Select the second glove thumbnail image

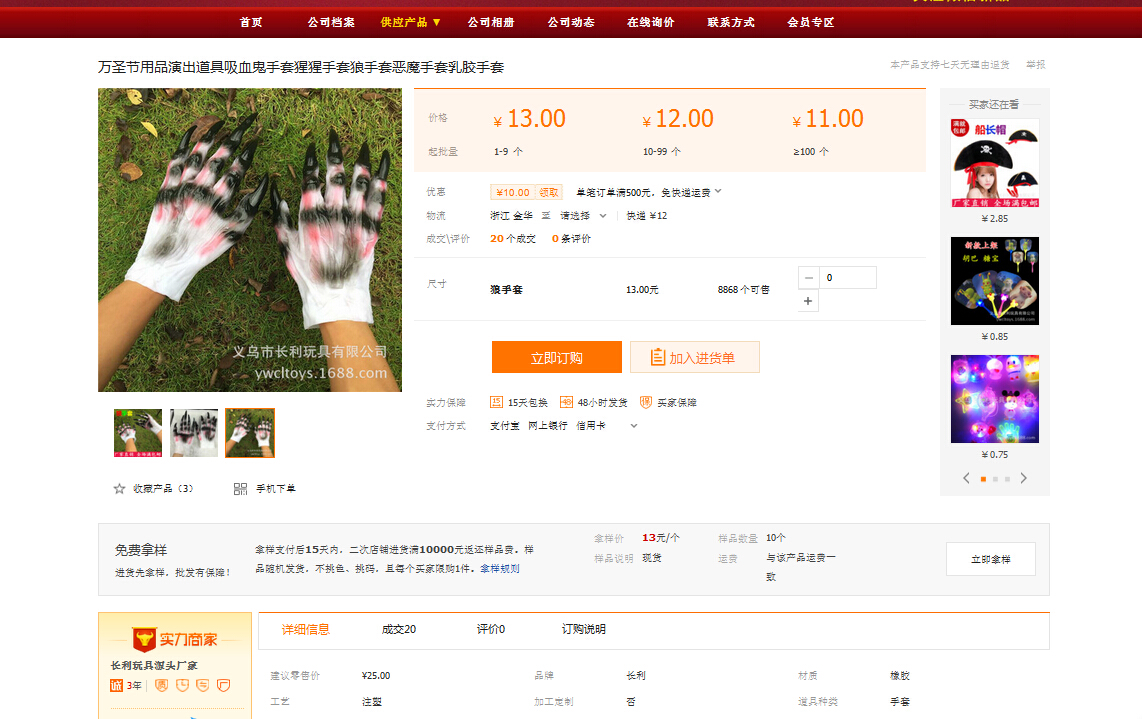tap(194, 433)
